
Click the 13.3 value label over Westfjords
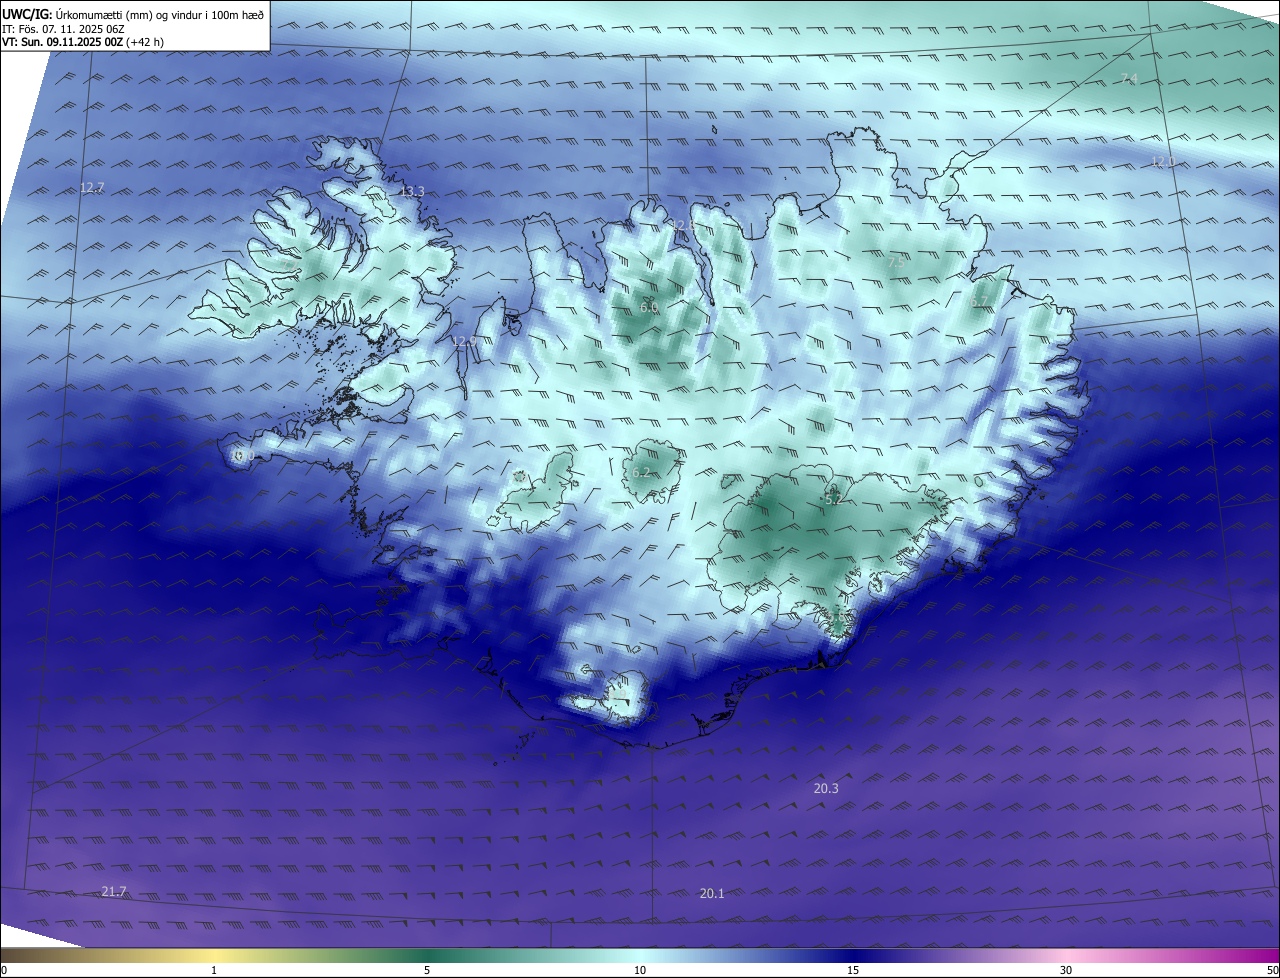412,191
